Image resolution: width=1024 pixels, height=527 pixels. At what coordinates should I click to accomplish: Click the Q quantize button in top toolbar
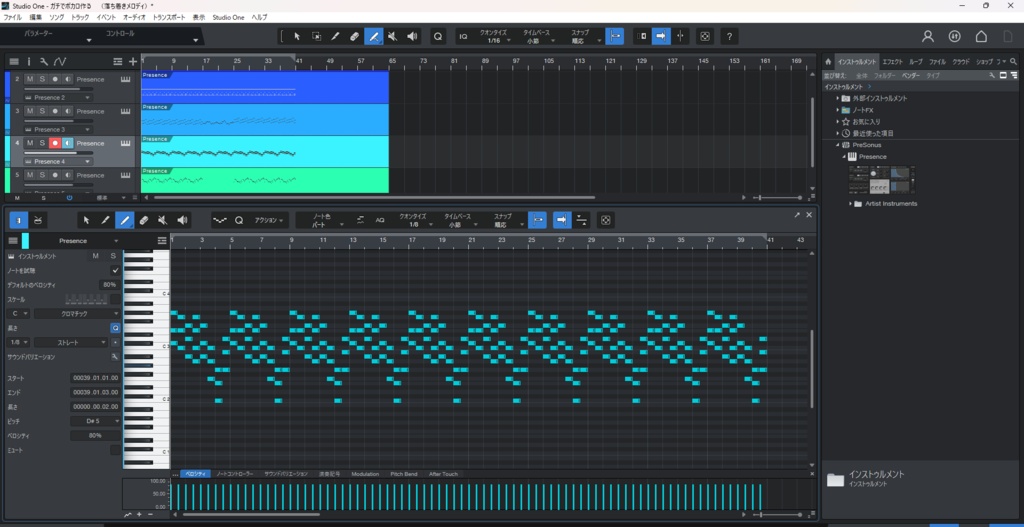438,37
